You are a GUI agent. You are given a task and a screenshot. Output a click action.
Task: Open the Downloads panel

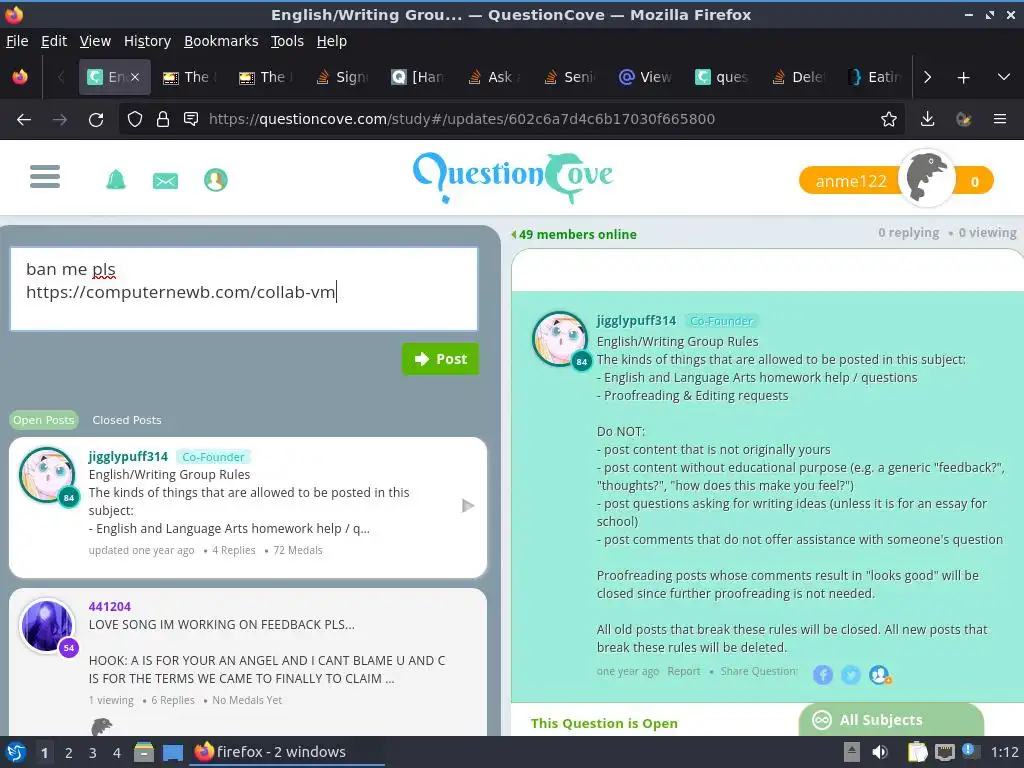927,119
